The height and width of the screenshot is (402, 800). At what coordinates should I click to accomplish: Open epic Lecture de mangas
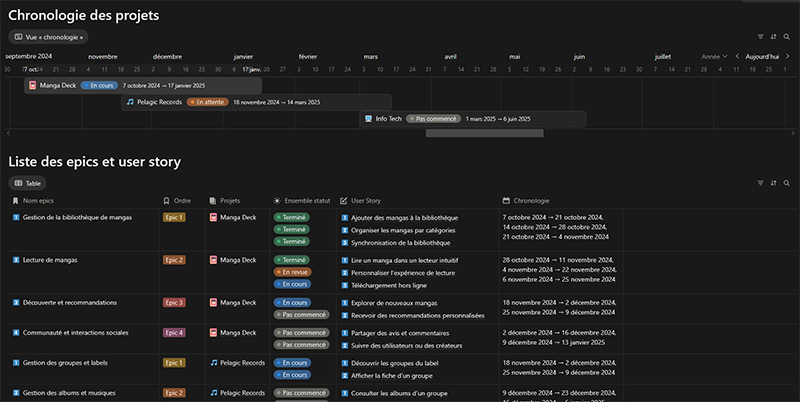(x=50, y=260)
